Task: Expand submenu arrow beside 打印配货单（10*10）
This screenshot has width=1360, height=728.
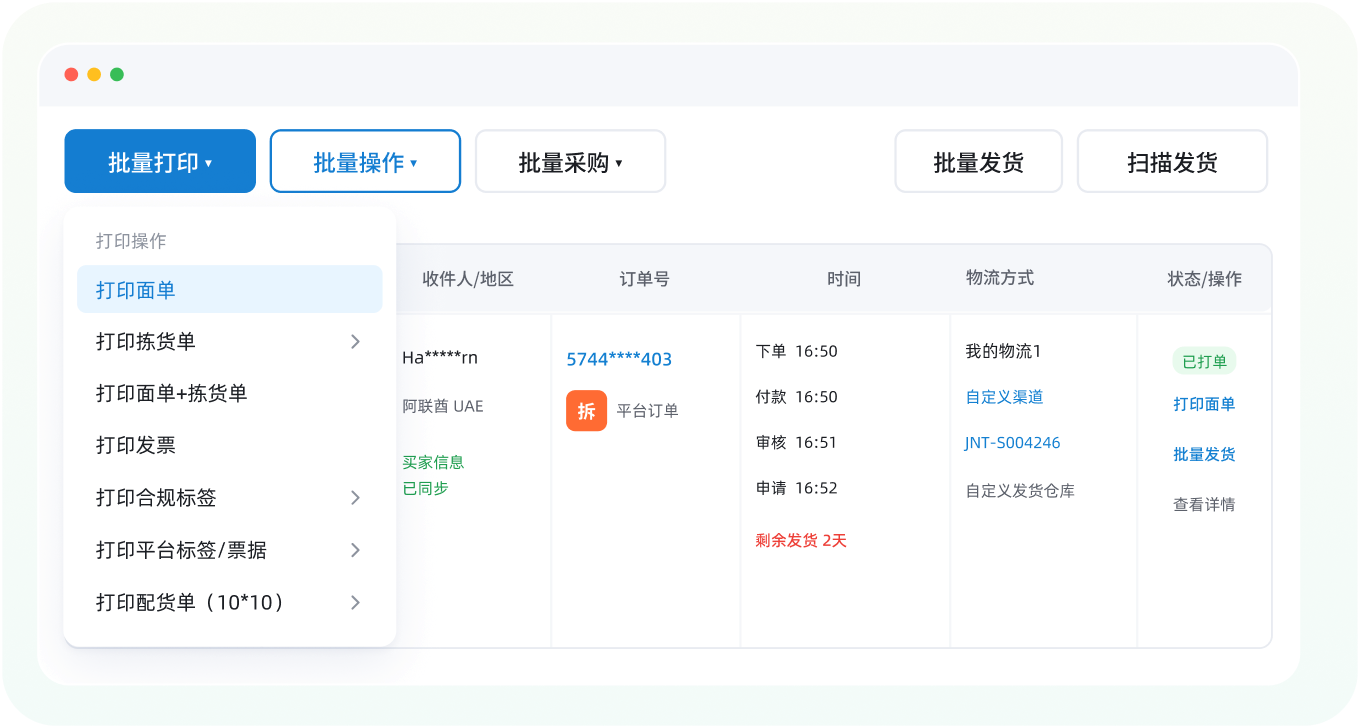Action: [355, 602]
